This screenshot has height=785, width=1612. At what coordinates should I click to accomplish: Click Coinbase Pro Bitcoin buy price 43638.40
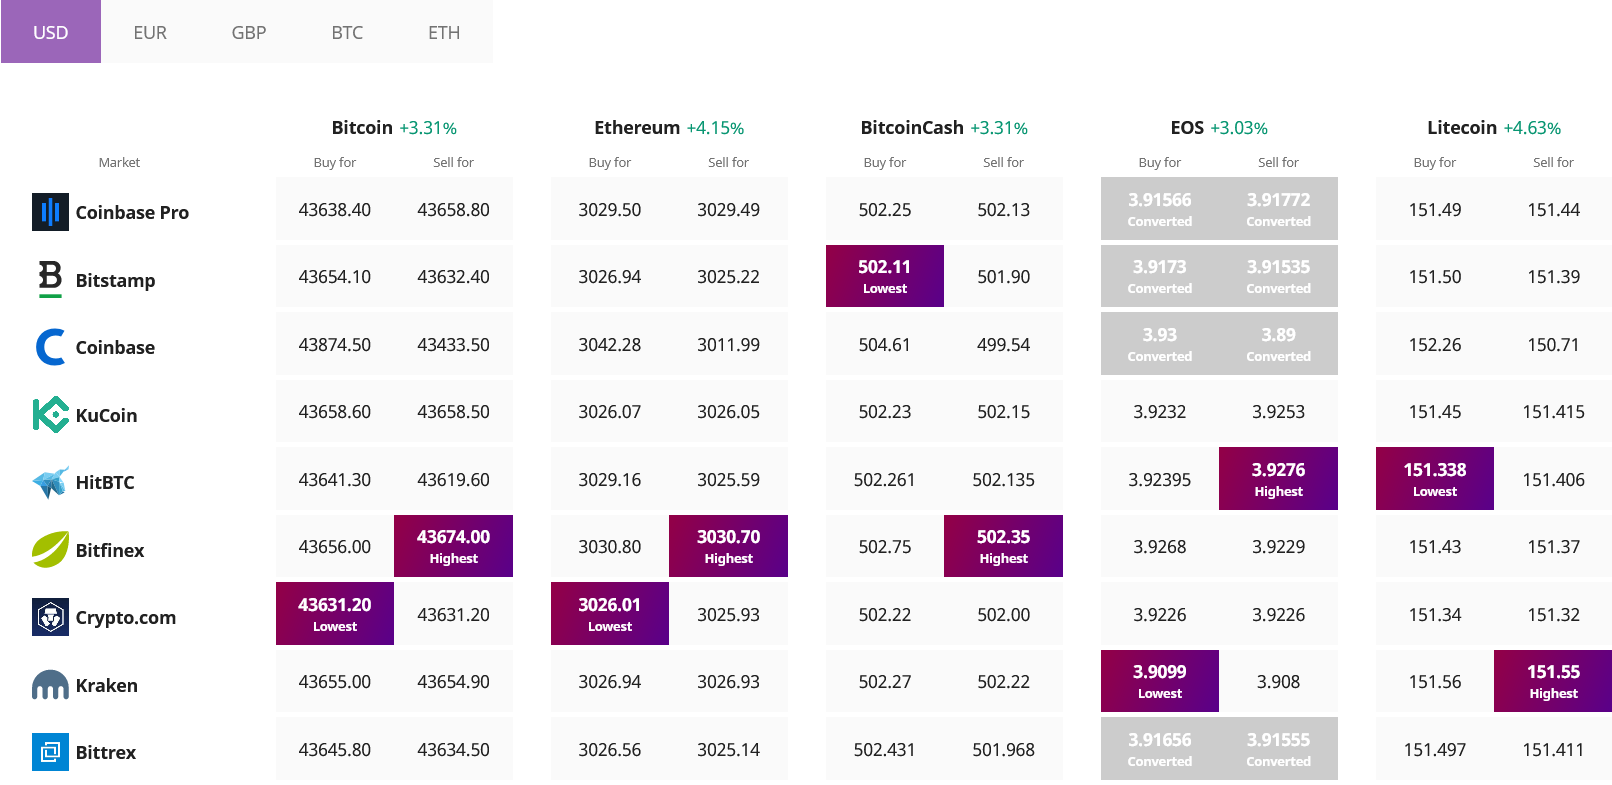[335, 210]
